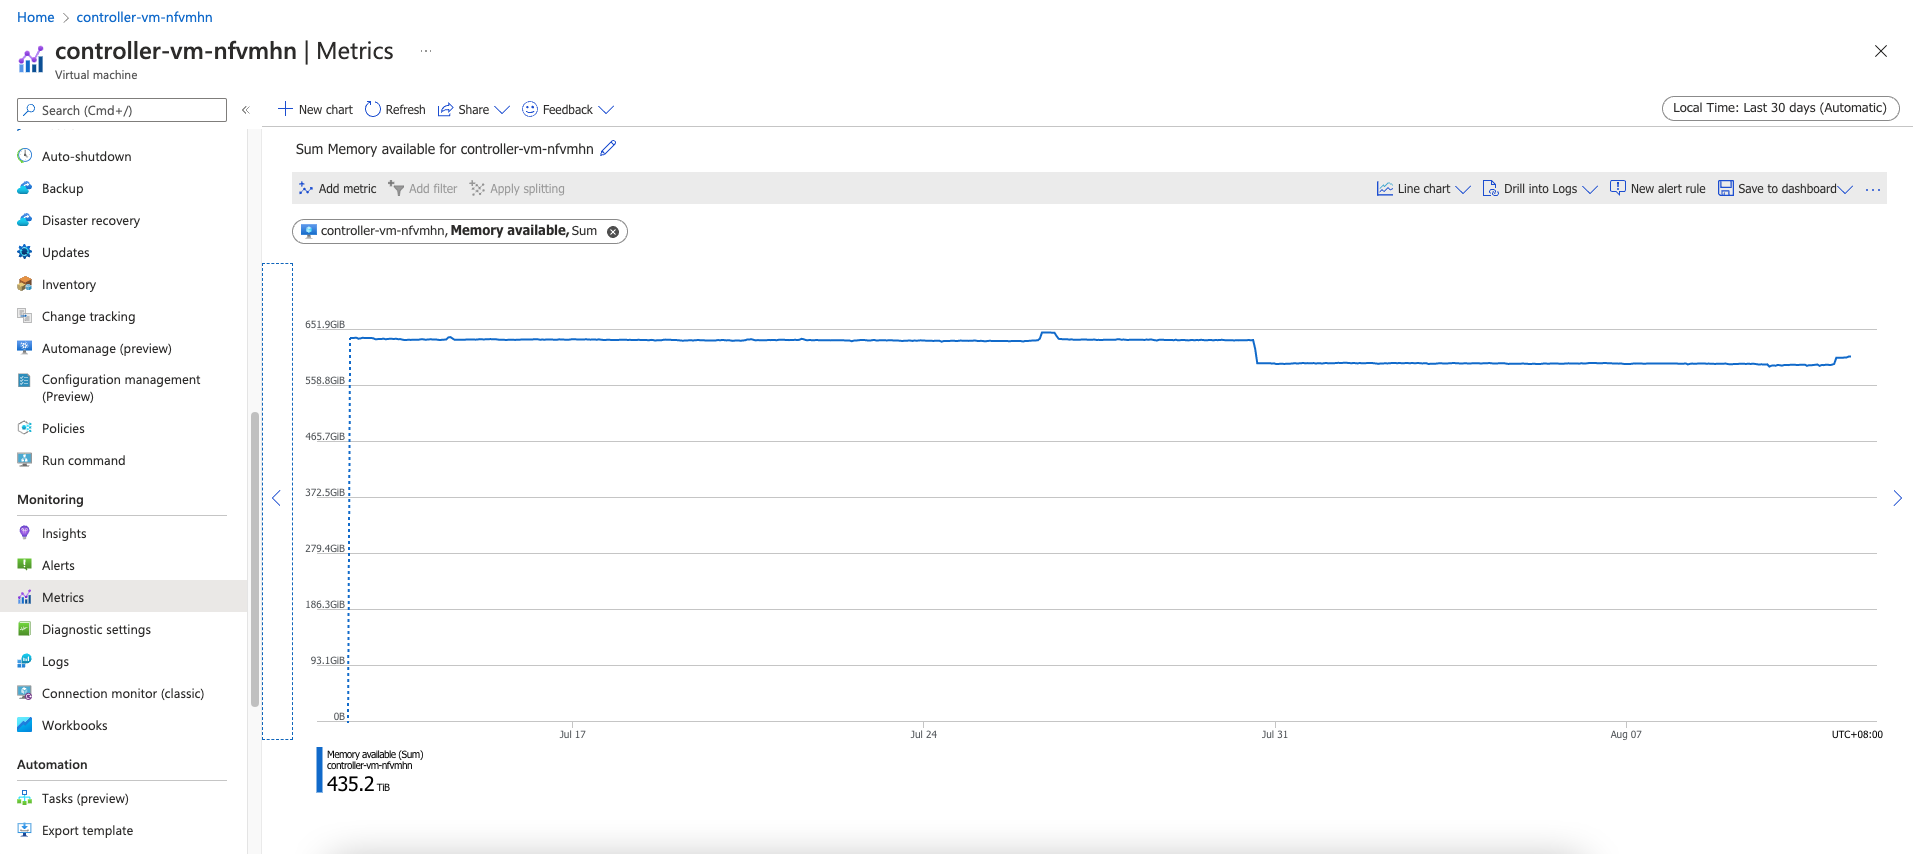Click Add metric button

(x=337, y=189)
